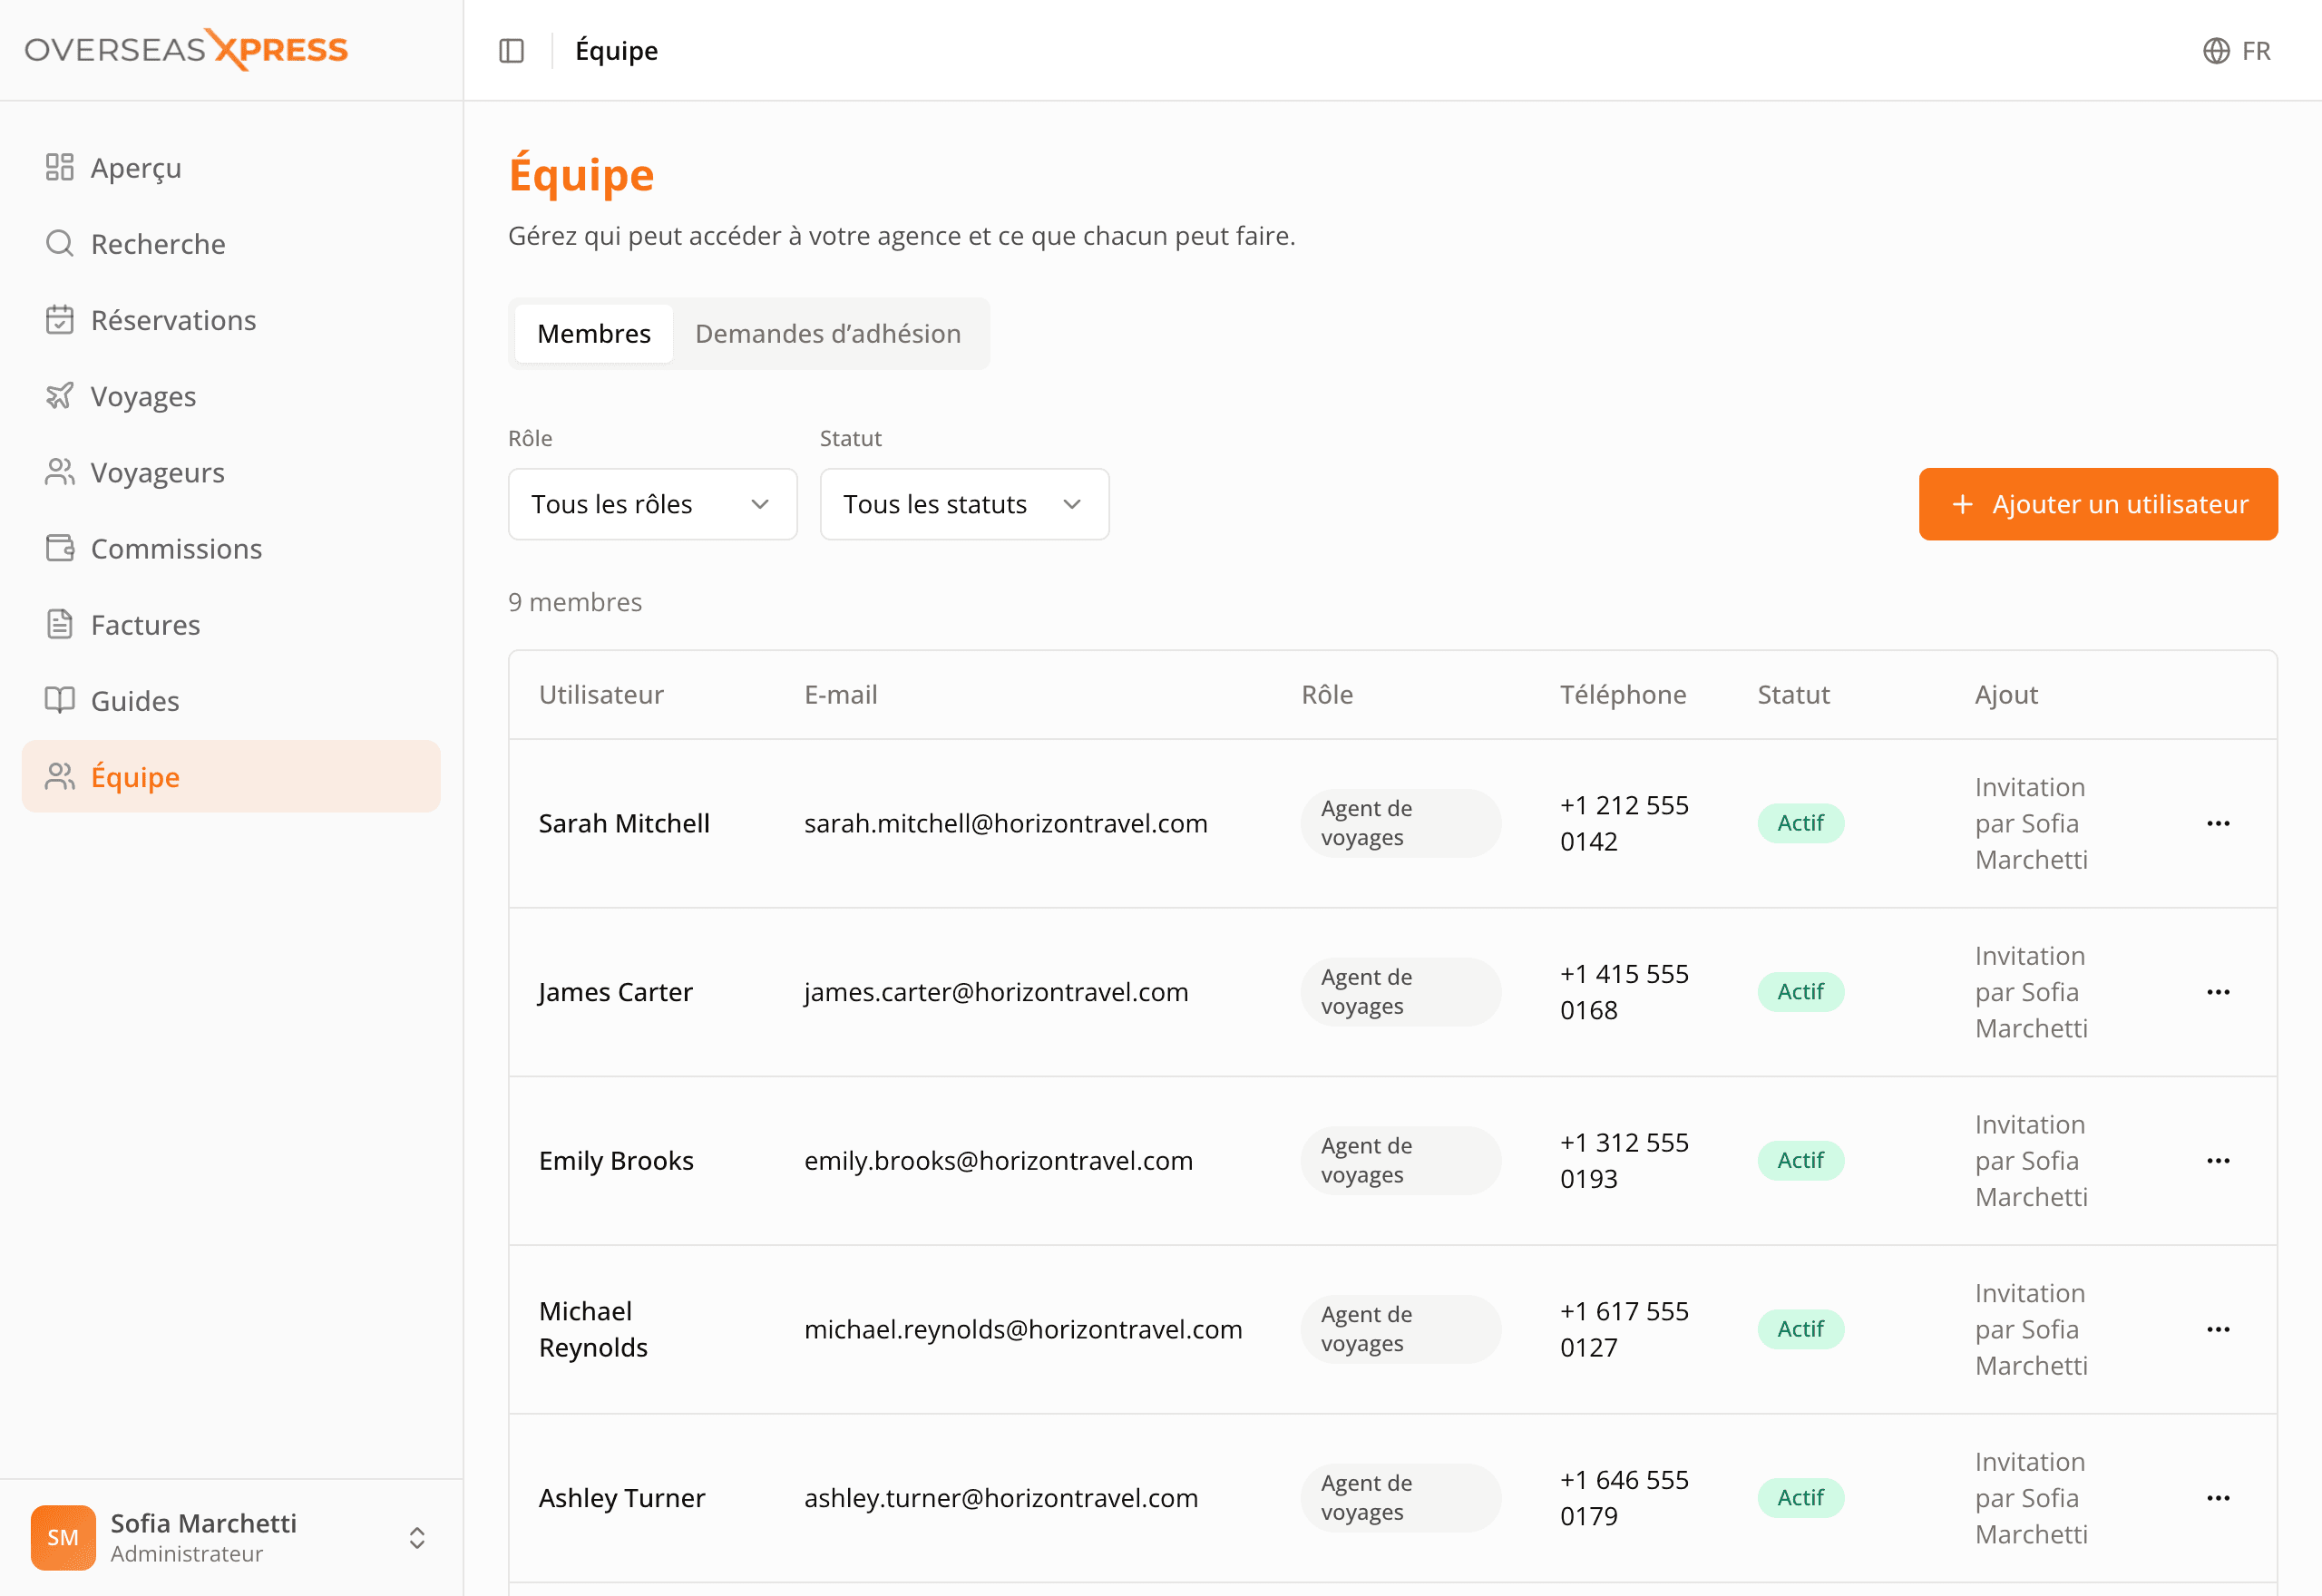Click the Overseas Xpress logo

pyautogui.click(x=186, y=50)
